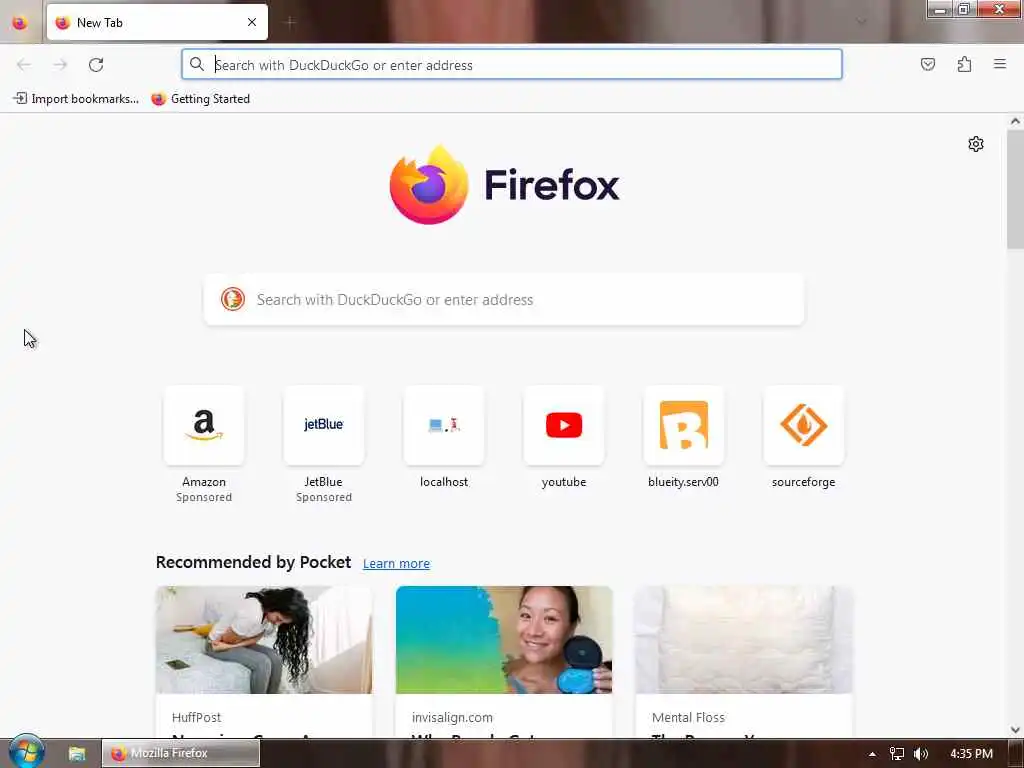The image size is (1024, 768).
Task: Open Windows Explorer from taskbar
Action: point(77,754)
